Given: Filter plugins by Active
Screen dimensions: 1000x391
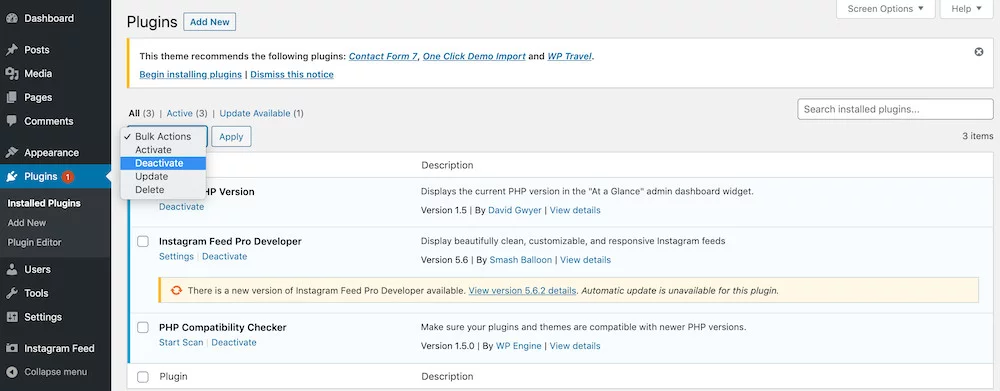Looking at the screenshot, I should click(179, 114).
